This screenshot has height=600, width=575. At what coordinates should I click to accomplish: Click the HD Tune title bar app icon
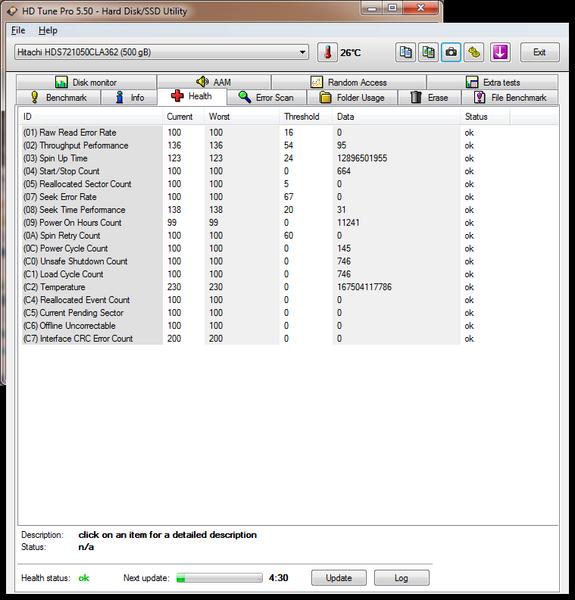[12, 11]
